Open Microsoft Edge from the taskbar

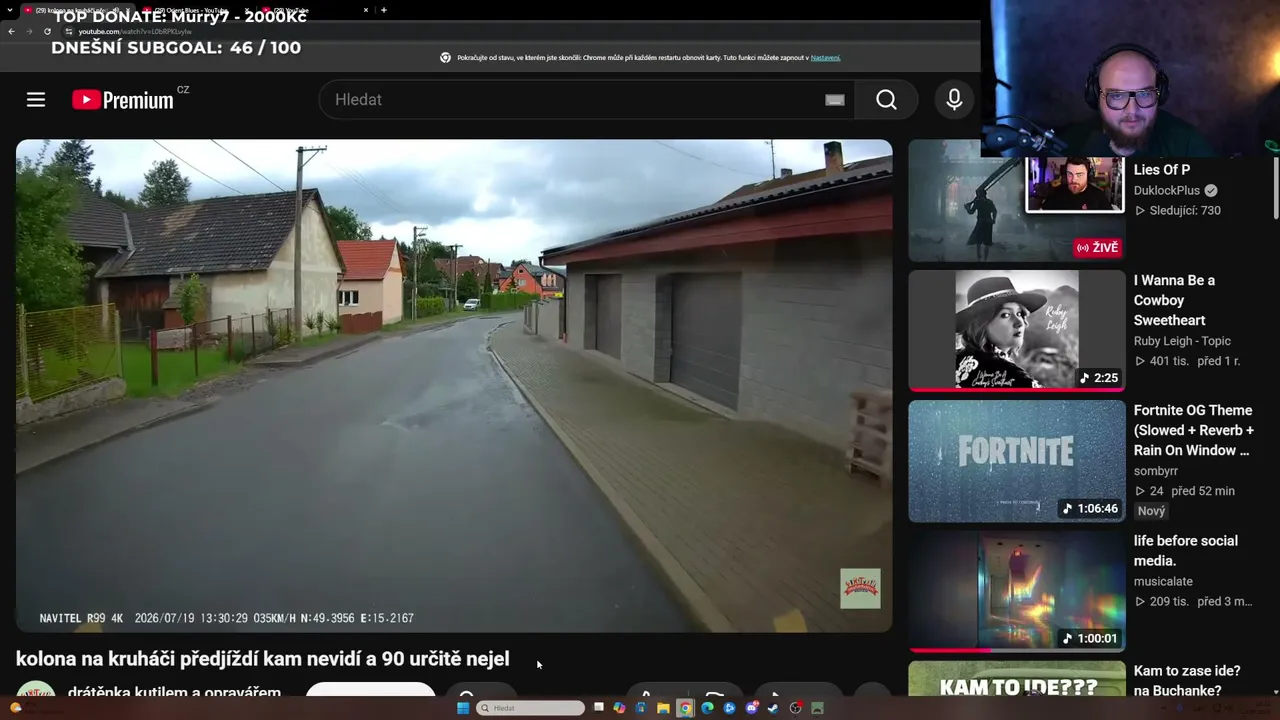click(707, 708)
